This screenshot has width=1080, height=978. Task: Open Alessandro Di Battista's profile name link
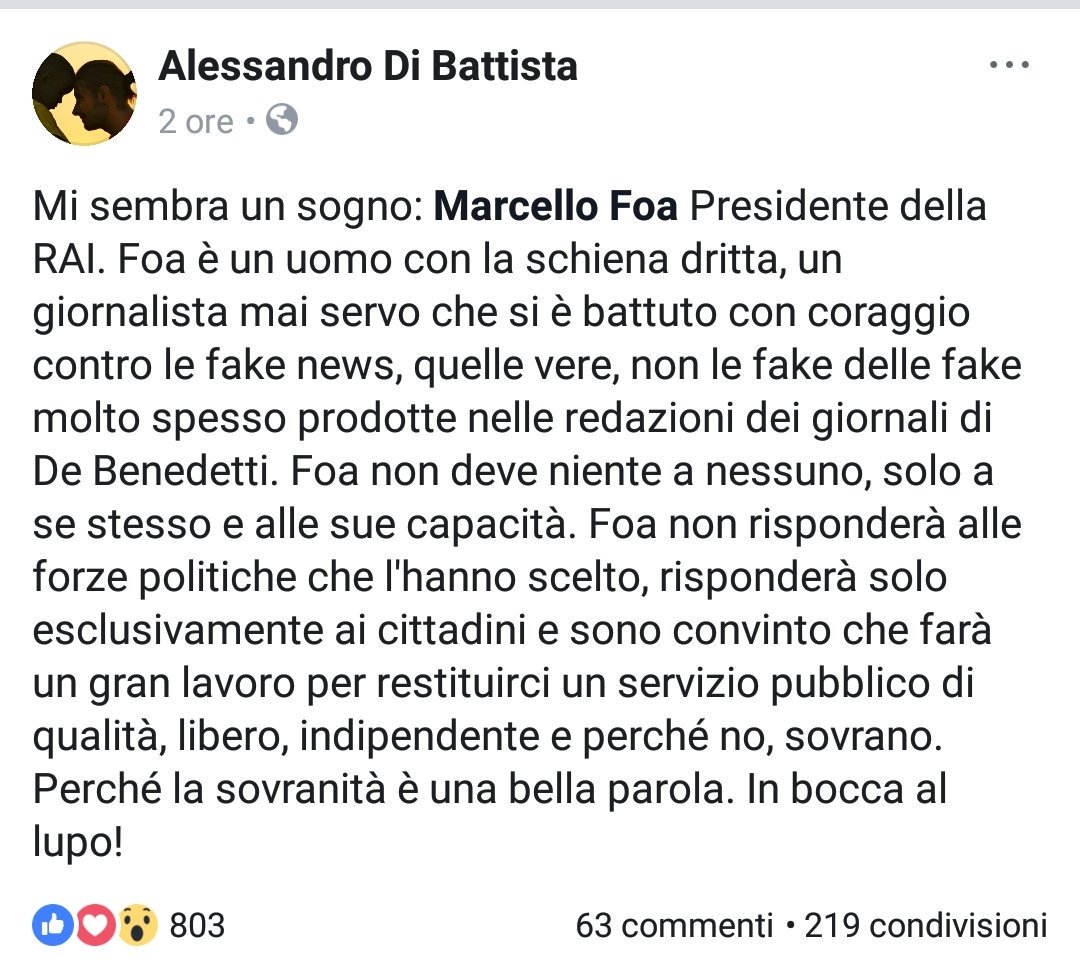(367, 67)
